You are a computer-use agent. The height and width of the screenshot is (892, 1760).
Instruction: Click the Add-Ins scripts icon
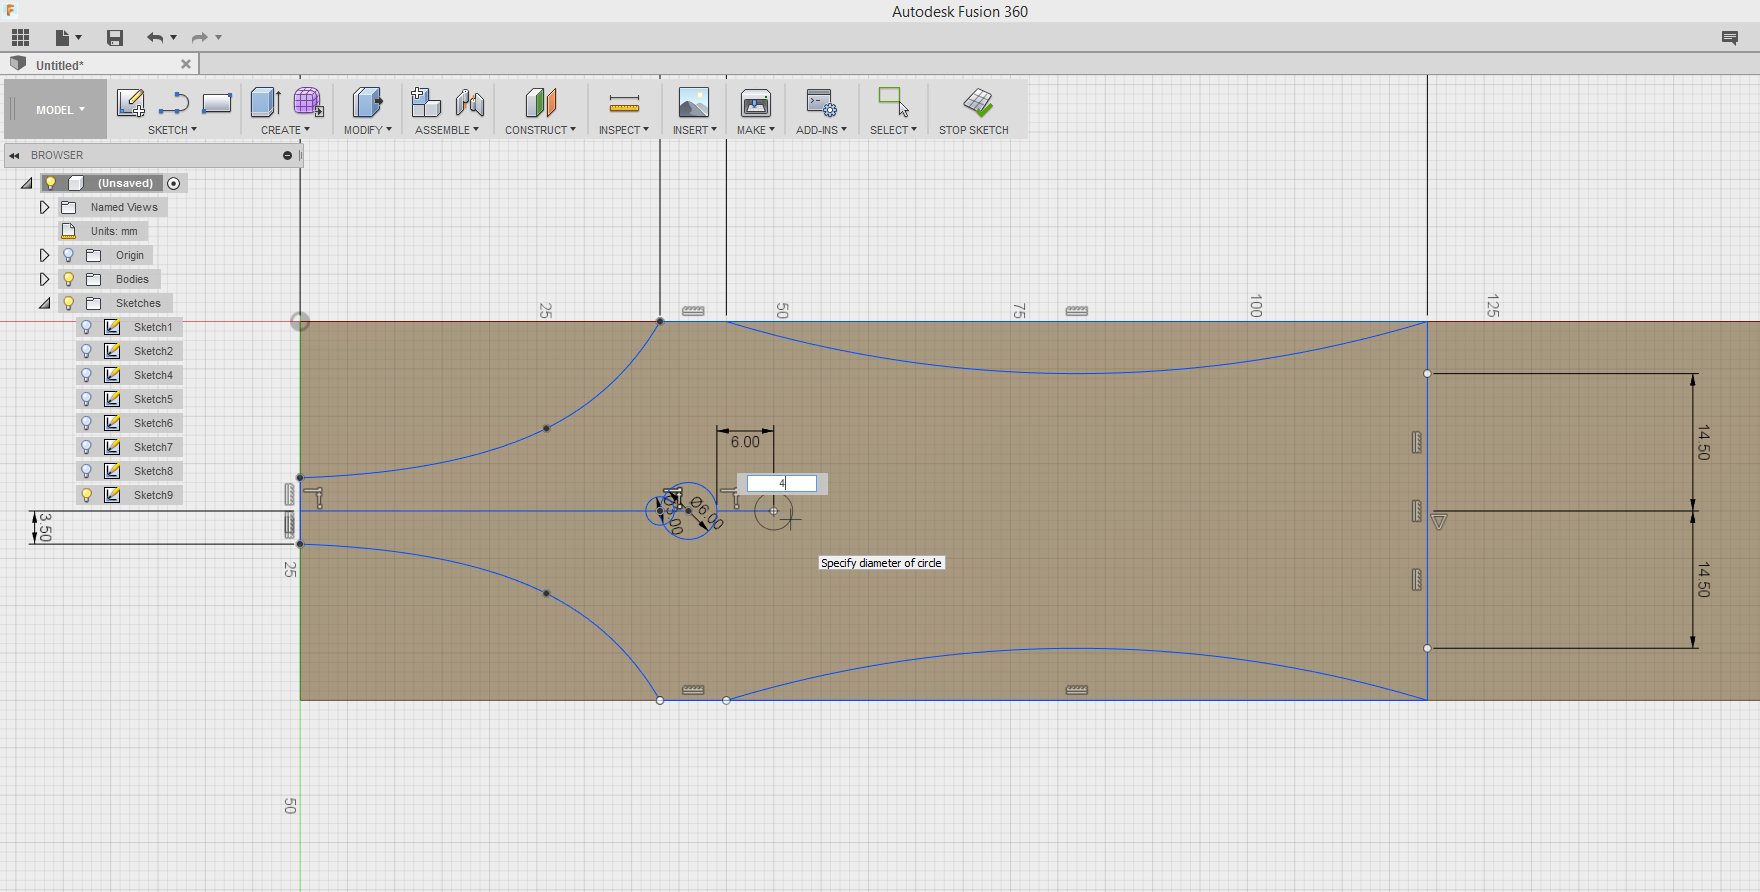(821, 102)
